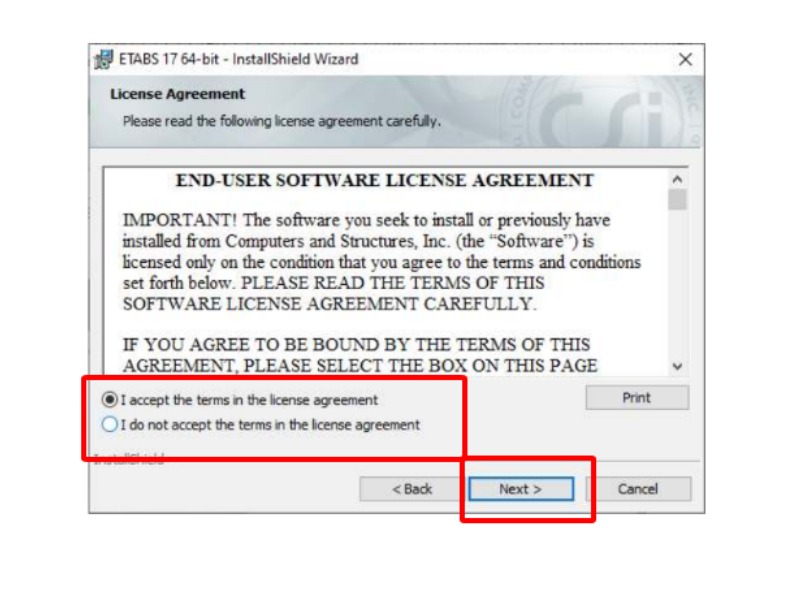The image size is (800, 600).
Task: Click the END-USER SOFTWARE LICENSE AGREEMENT heading
Action: point(385,181)
